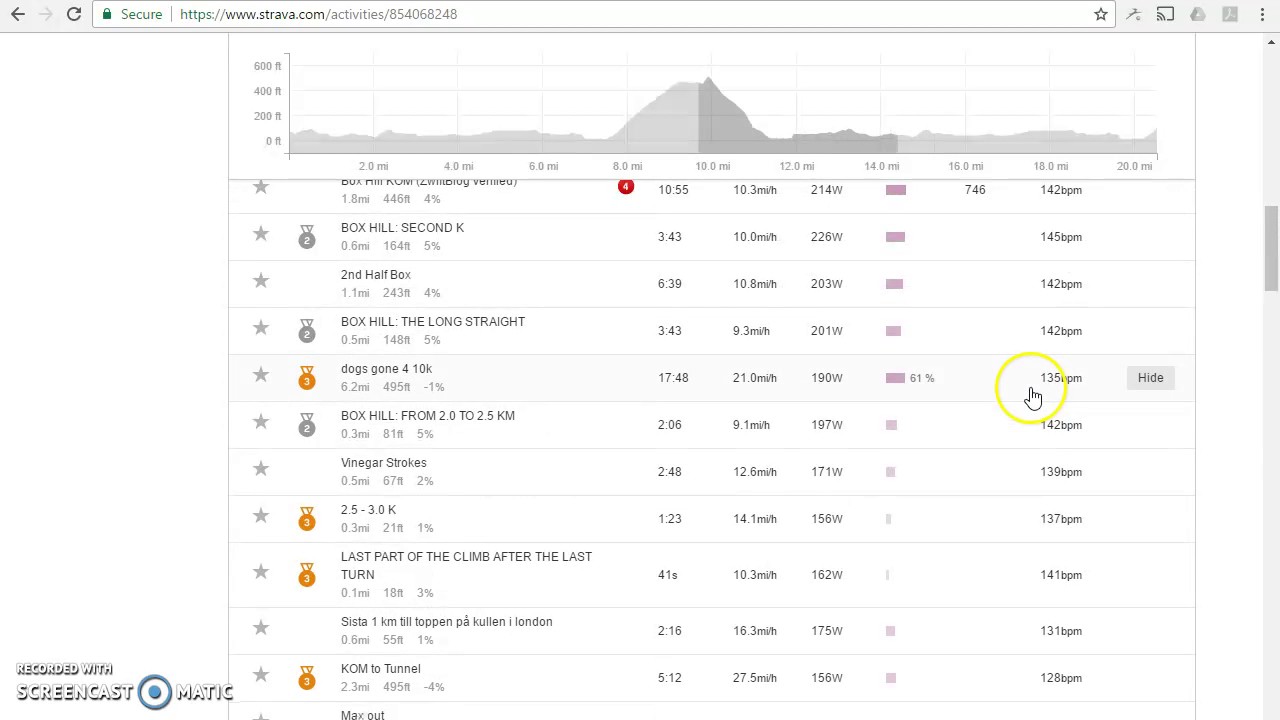Click the red 4 badge on Box Hill KOM

(626, 187)
